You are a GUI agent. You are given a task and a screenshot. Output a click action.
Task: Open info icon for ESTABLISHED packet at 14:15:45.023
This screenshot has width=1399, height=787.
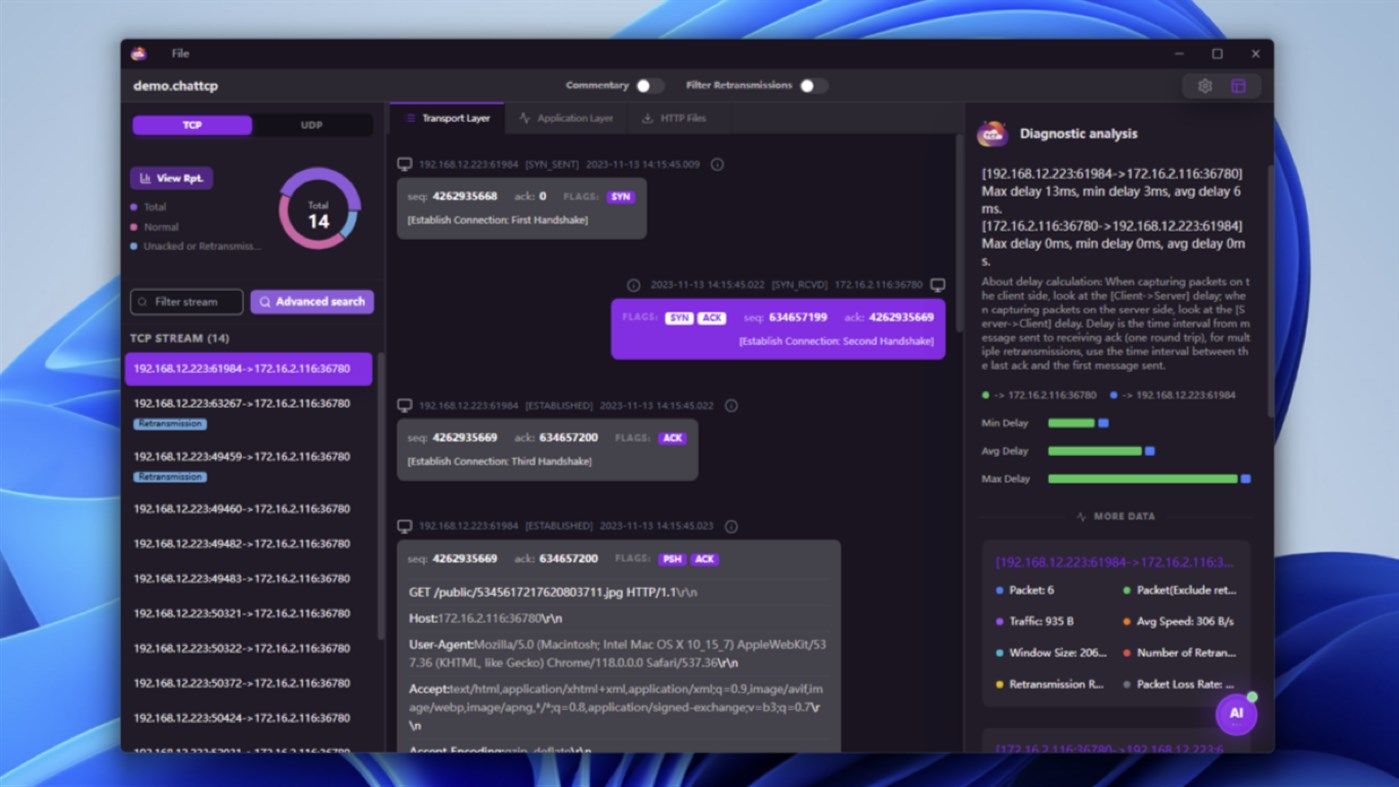coord(731,526)
